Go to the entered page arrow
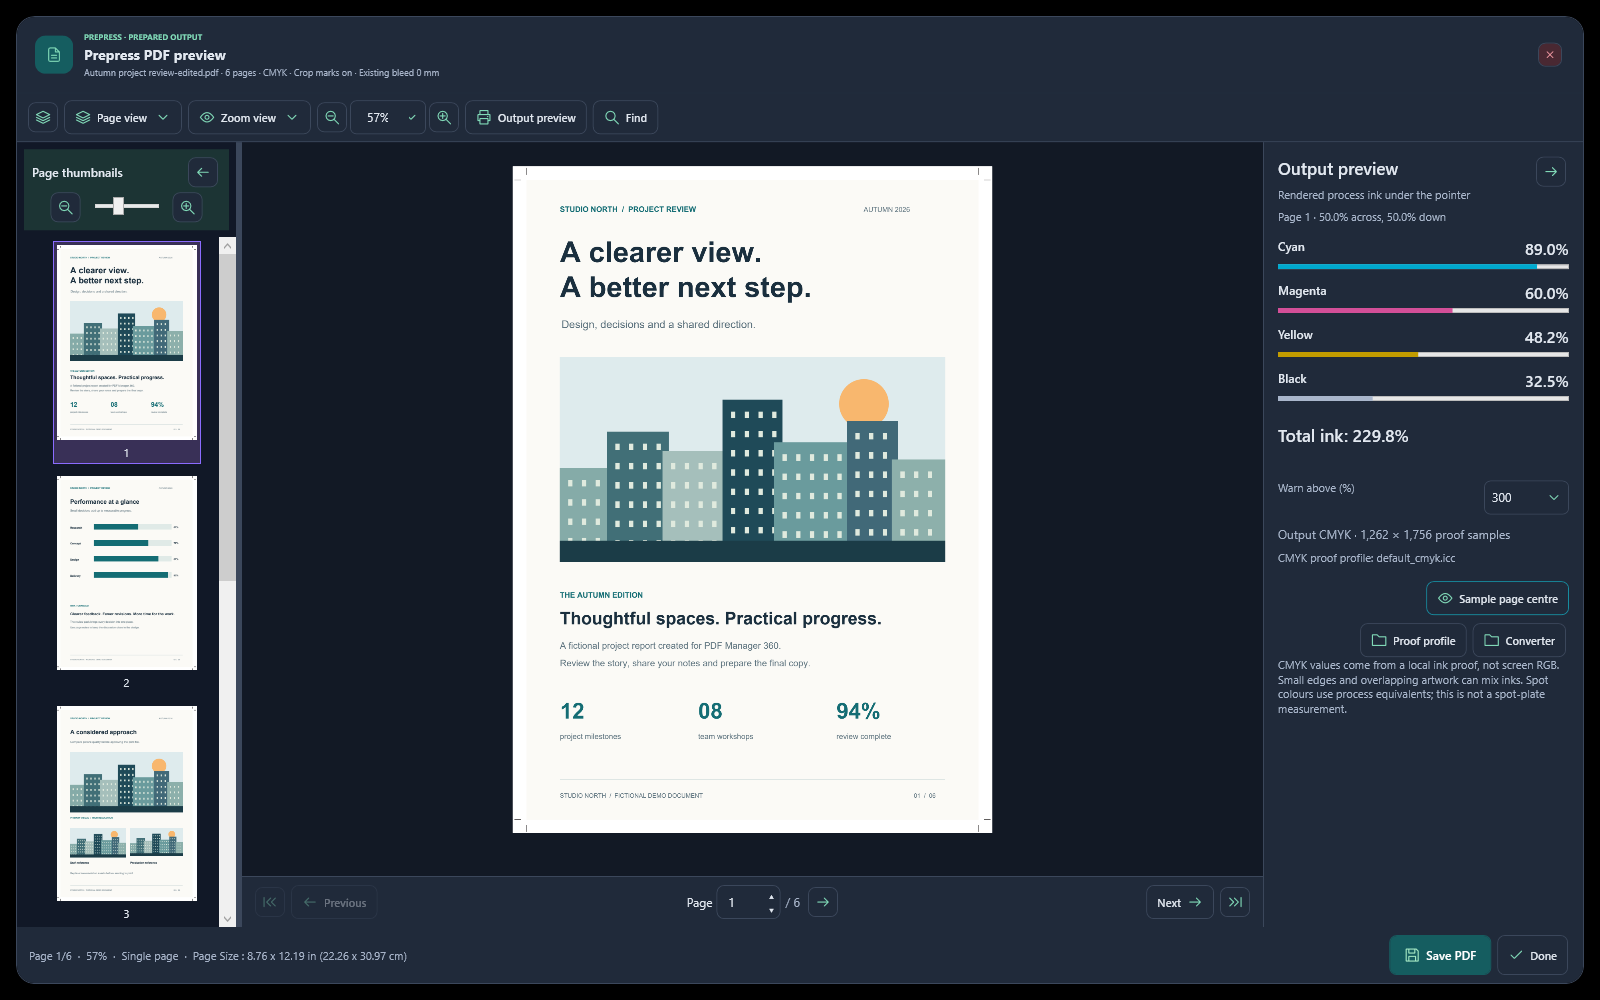This screenshot has width=1600, height=1000. pyautogui.click(x=823, y=902)
